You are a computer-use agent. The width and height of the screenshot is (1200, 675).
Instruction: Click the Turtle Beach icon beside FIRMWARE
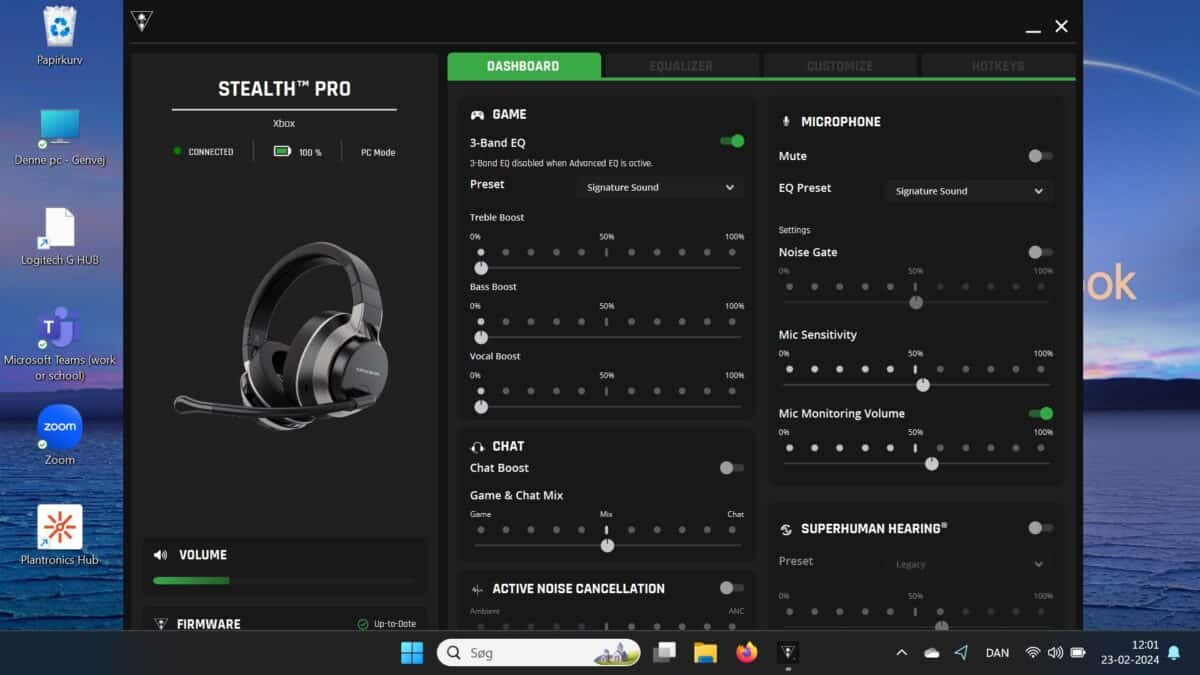coord(160,624)
